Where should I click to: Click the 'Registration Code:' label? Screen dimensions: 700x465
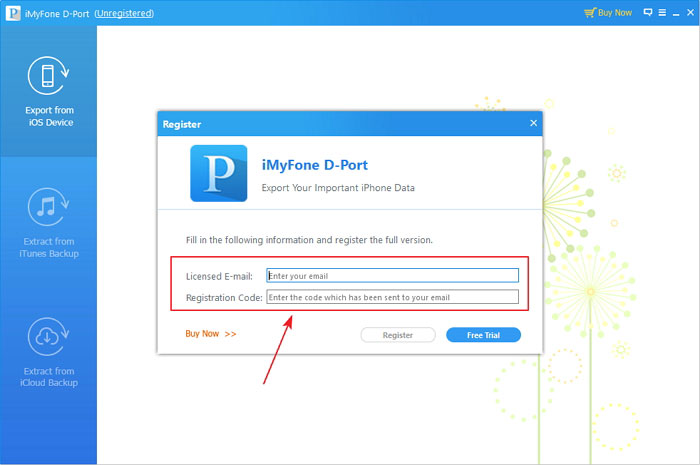coord(224,298)
